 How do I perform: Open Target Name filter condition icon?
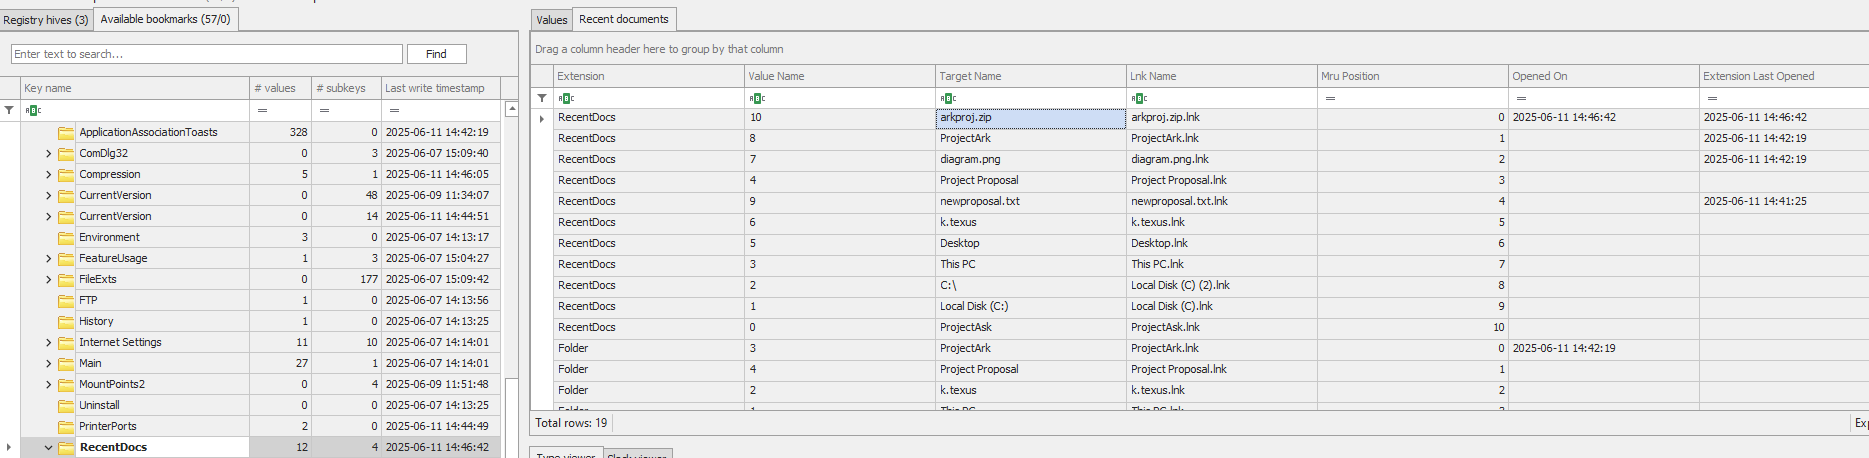coord(949,98)
